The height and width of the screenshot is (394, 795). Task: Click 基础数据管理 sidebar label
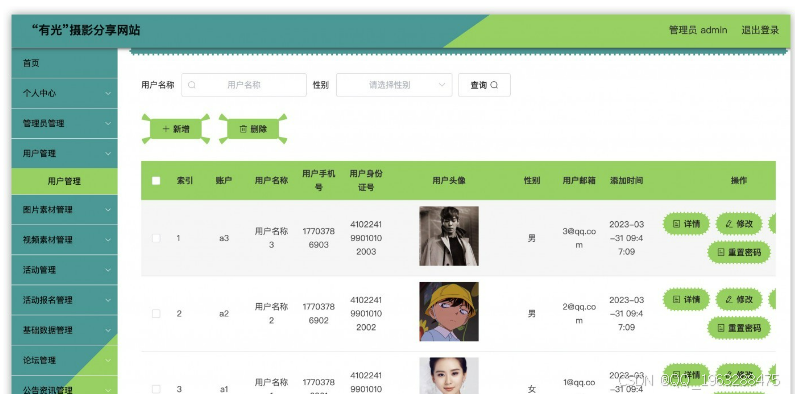click(48, 330)
